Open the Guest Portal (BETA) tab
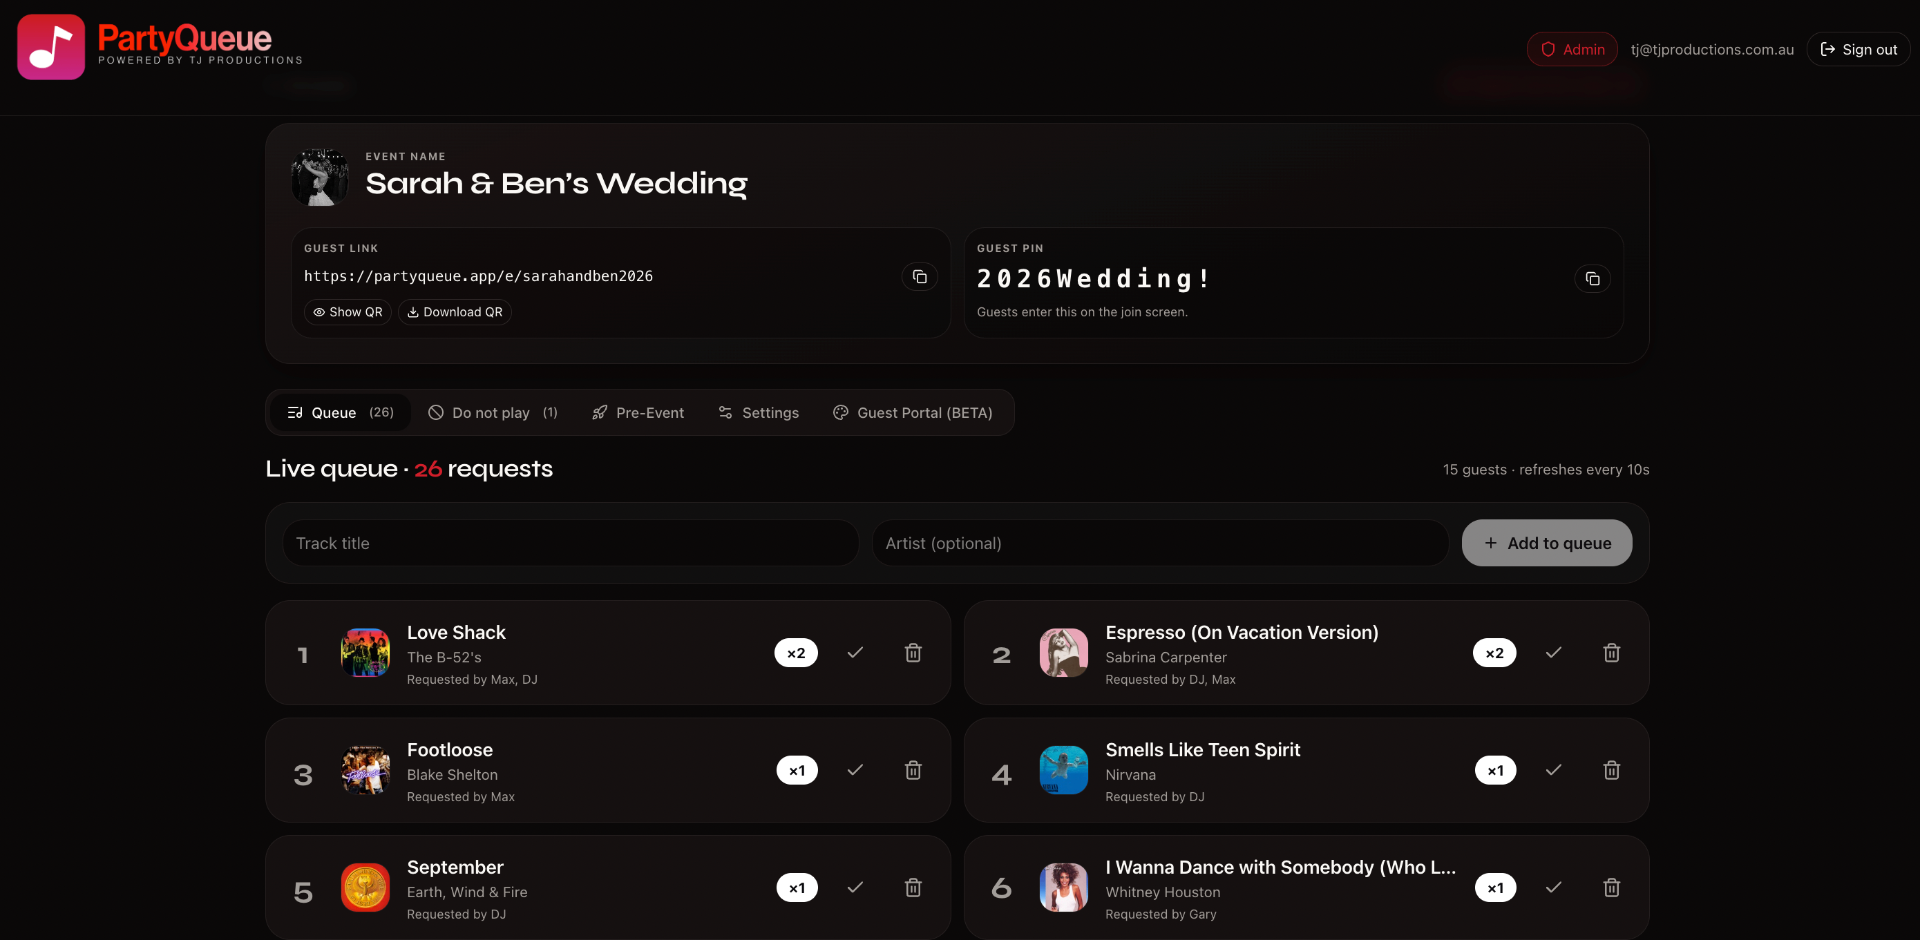 point(913,413)
